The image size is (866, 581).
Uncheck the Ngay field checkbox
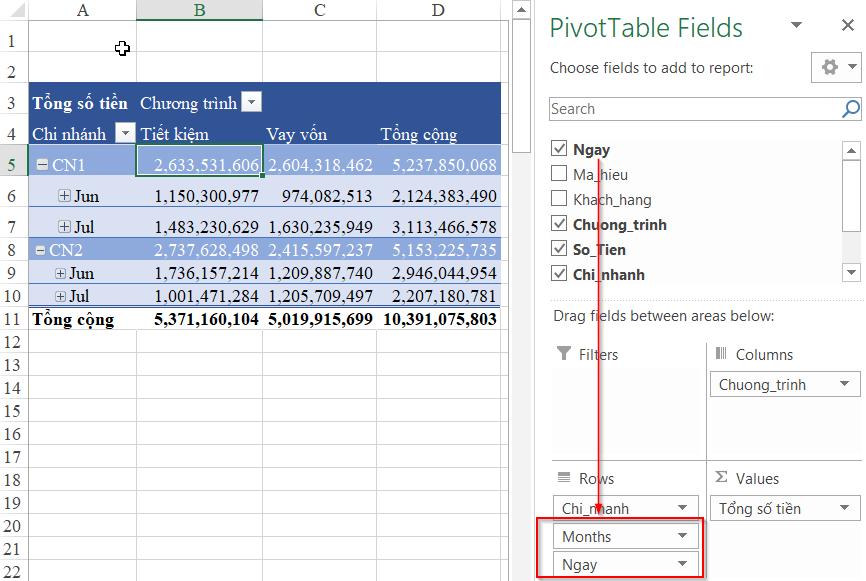coord(557,146)
